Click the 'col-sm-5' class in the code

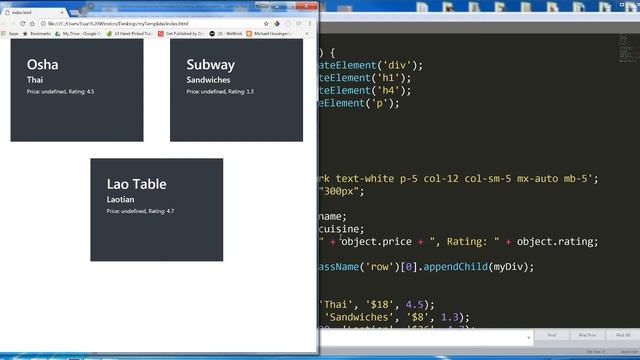point(487,179)
